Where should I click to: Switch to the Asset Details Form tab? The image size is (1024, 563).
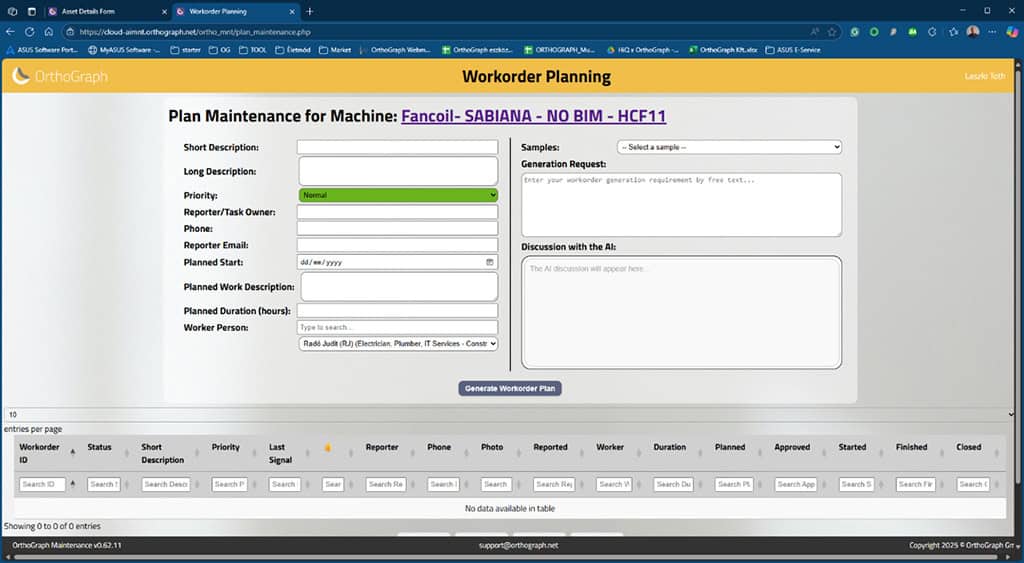(108, 11)
